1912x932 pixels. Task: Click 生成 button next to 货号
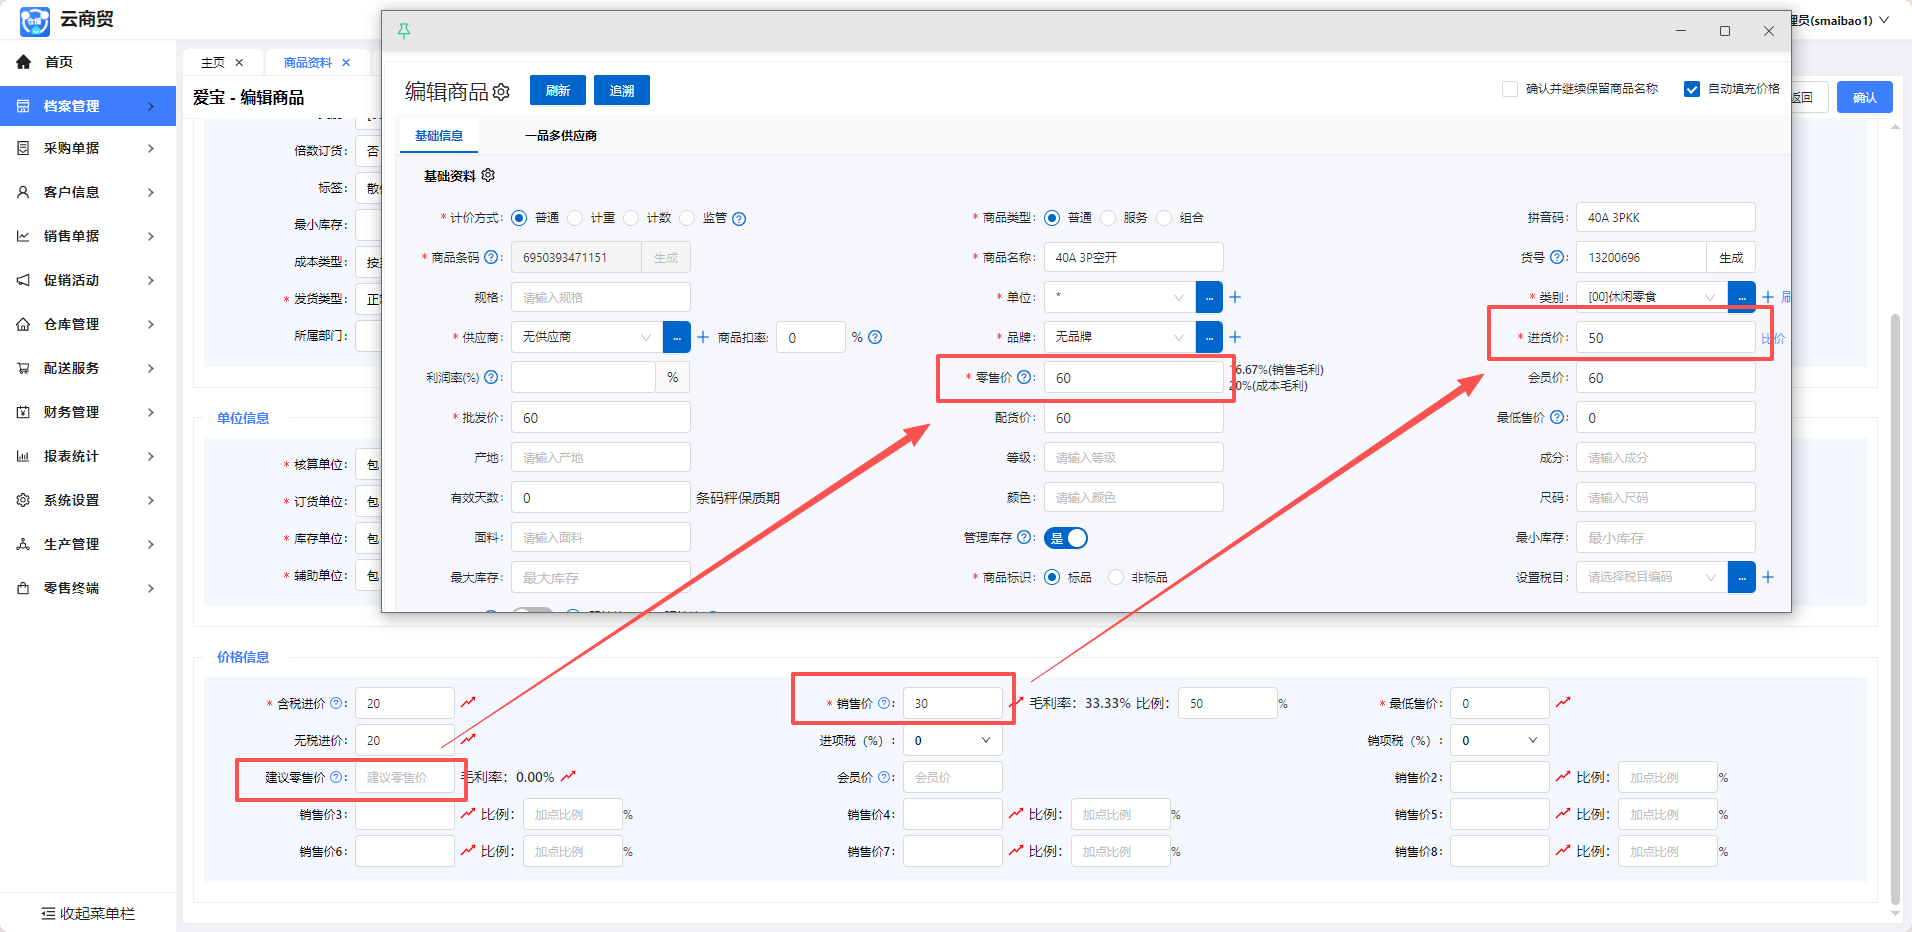[1731, 257]
